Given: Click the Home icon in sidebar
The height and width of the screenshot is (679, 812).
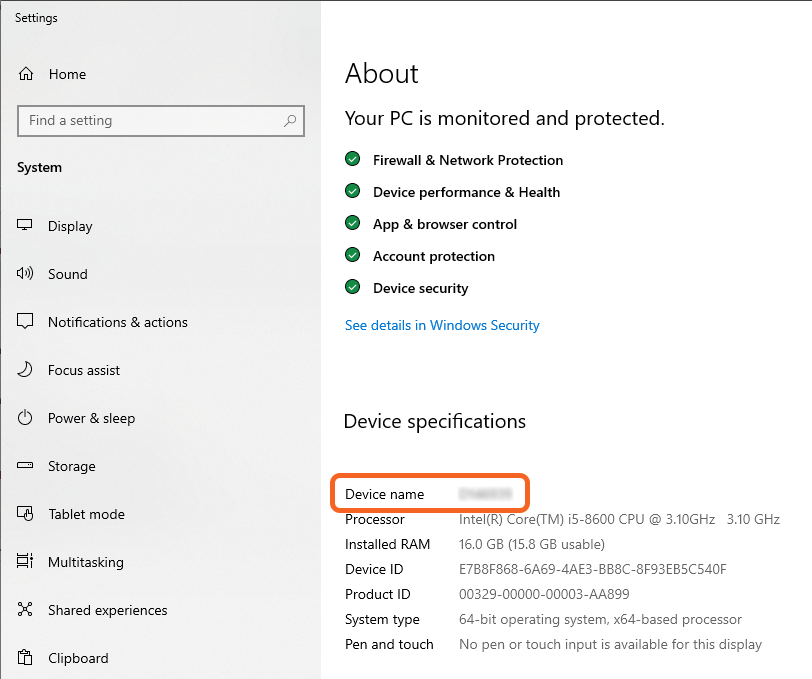Looking at the screenshot, I should [26, 74].
